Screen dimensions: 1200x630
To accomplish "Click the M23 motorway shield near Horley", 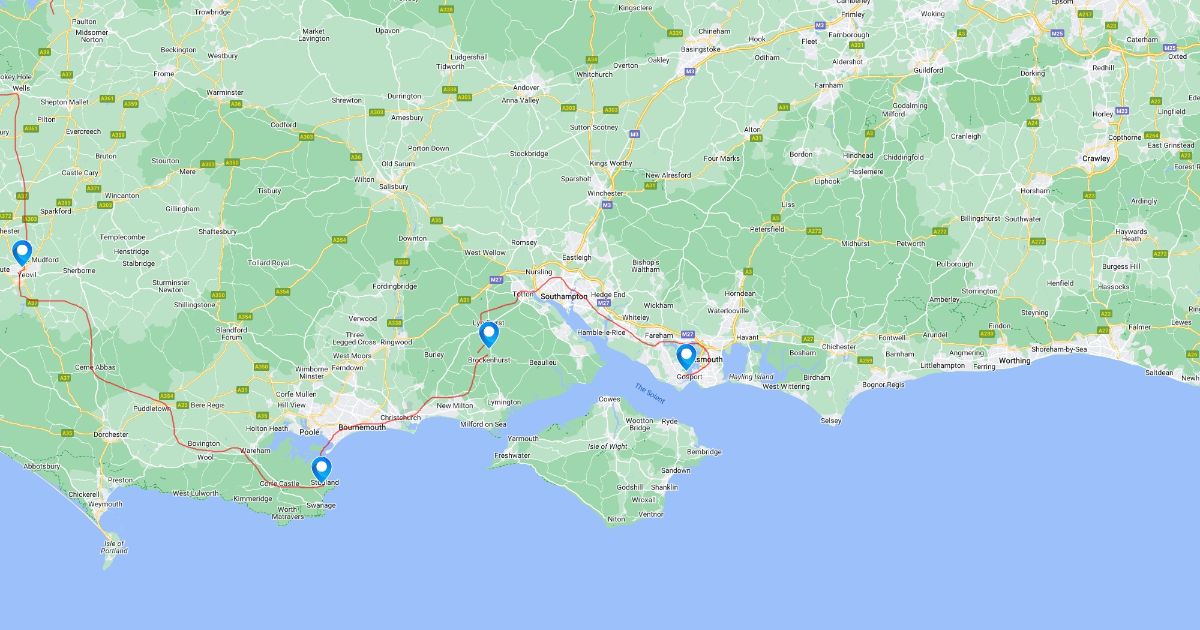I will point(1122,110).
